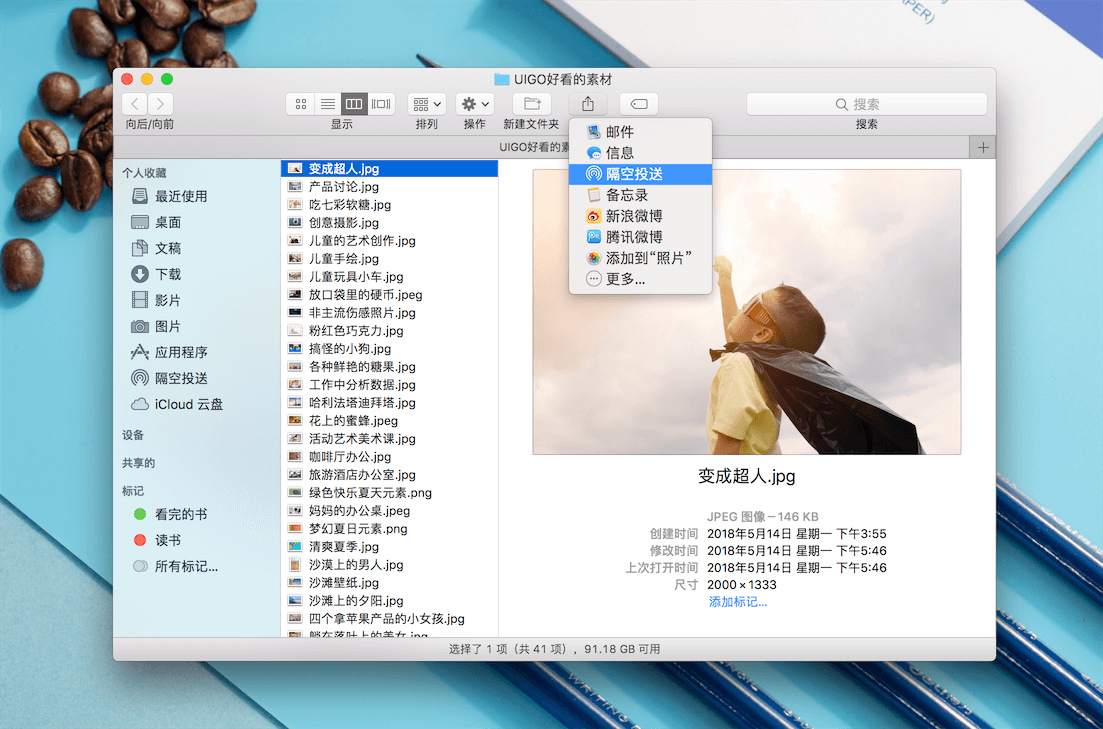Go back with the left arrow button
Screen dimensions: 1103x729
[134, 104]
